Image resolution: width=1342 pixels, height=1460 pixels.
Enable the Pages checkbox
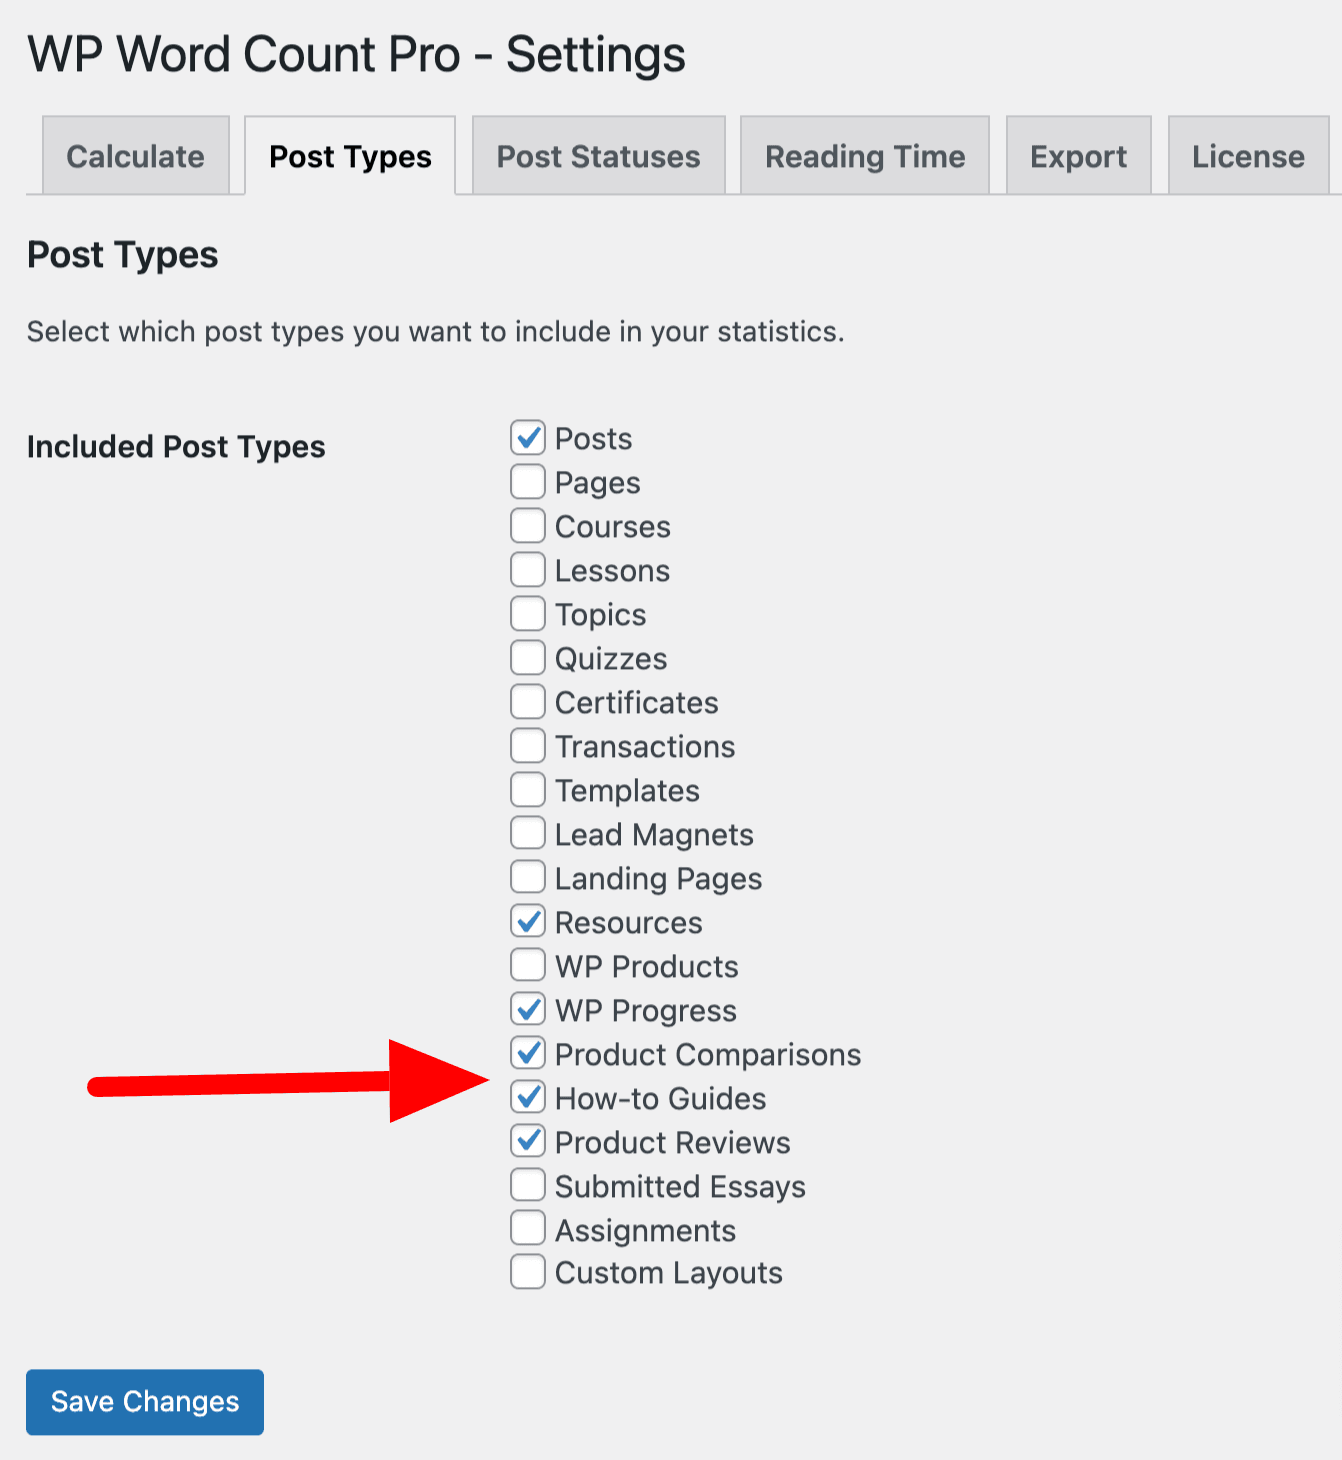(x=528, y=482)
